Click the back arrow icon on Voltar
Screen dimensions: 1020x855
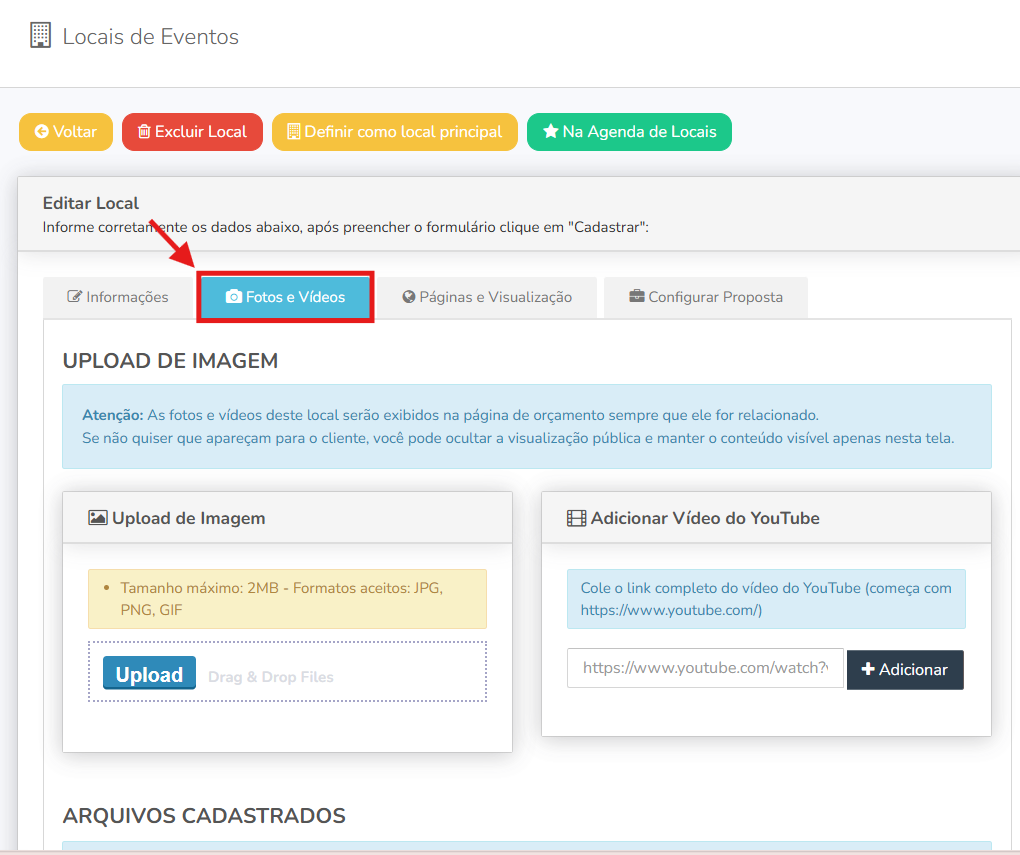(42, 131)
